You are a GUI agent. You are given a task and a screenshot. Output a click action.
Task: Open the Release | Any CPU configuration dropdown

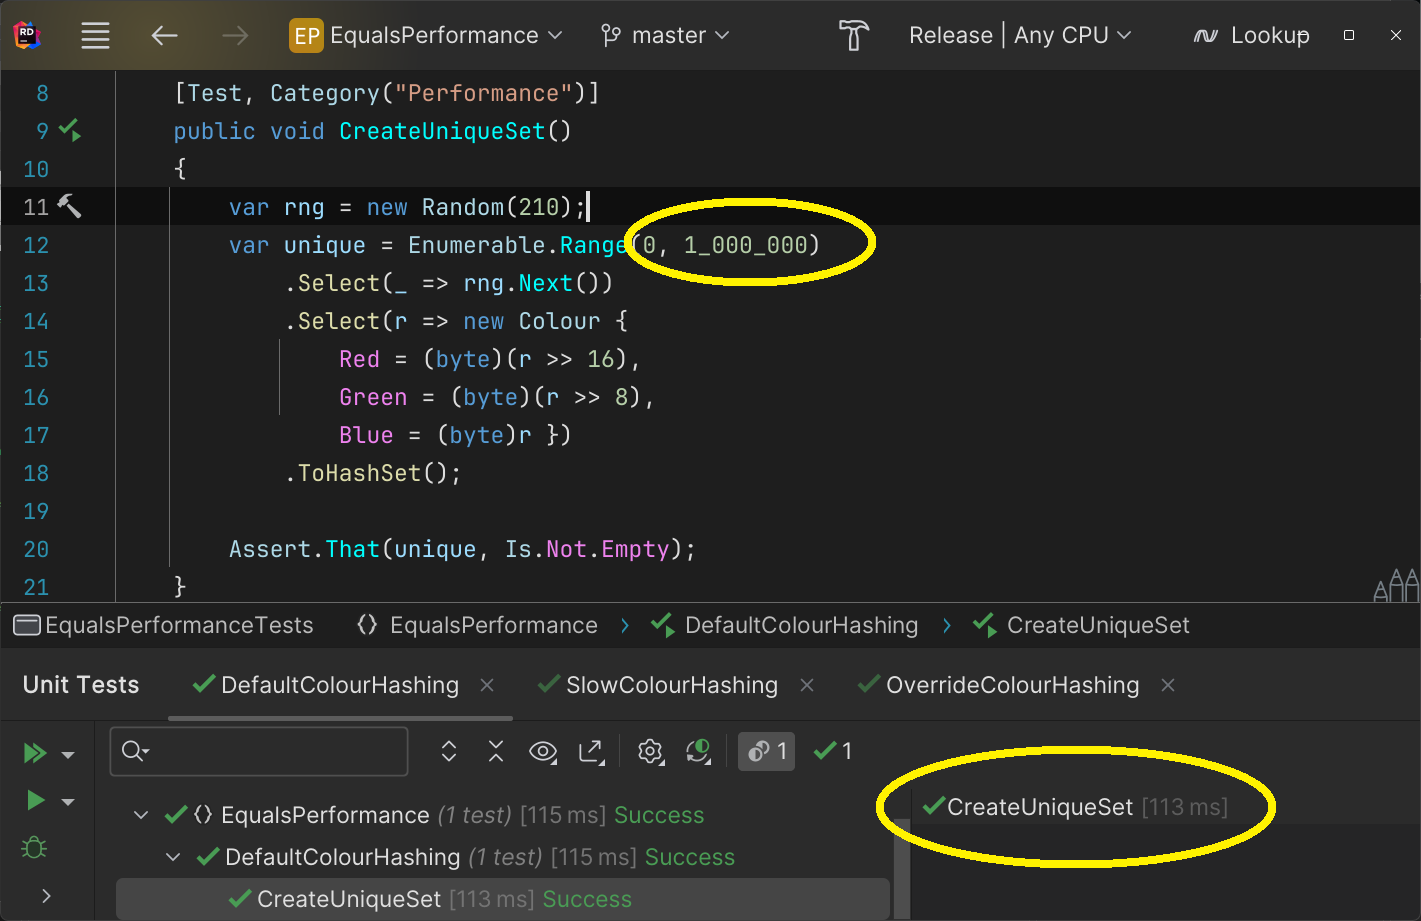1019,36
